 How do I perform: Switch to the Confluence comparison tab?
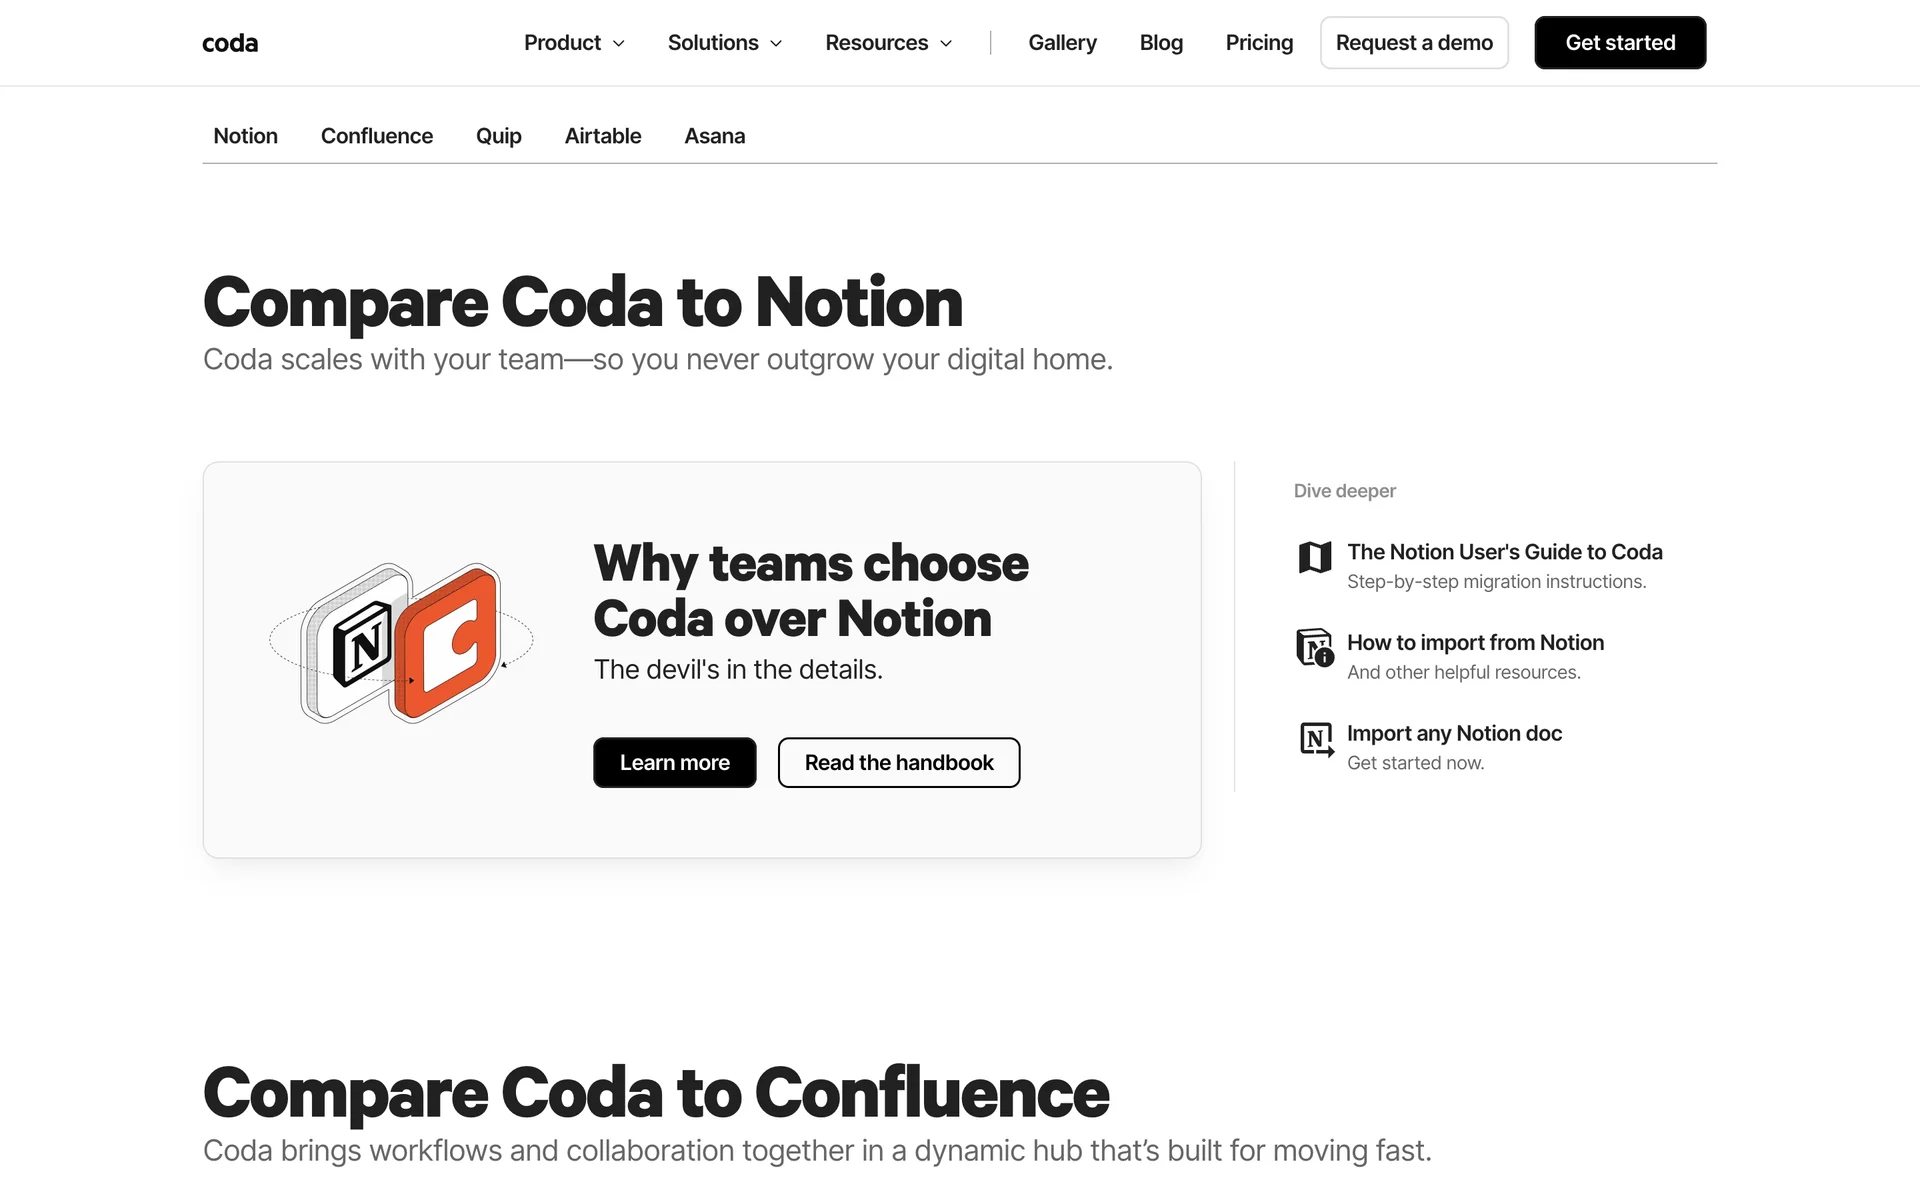[376, 136]
